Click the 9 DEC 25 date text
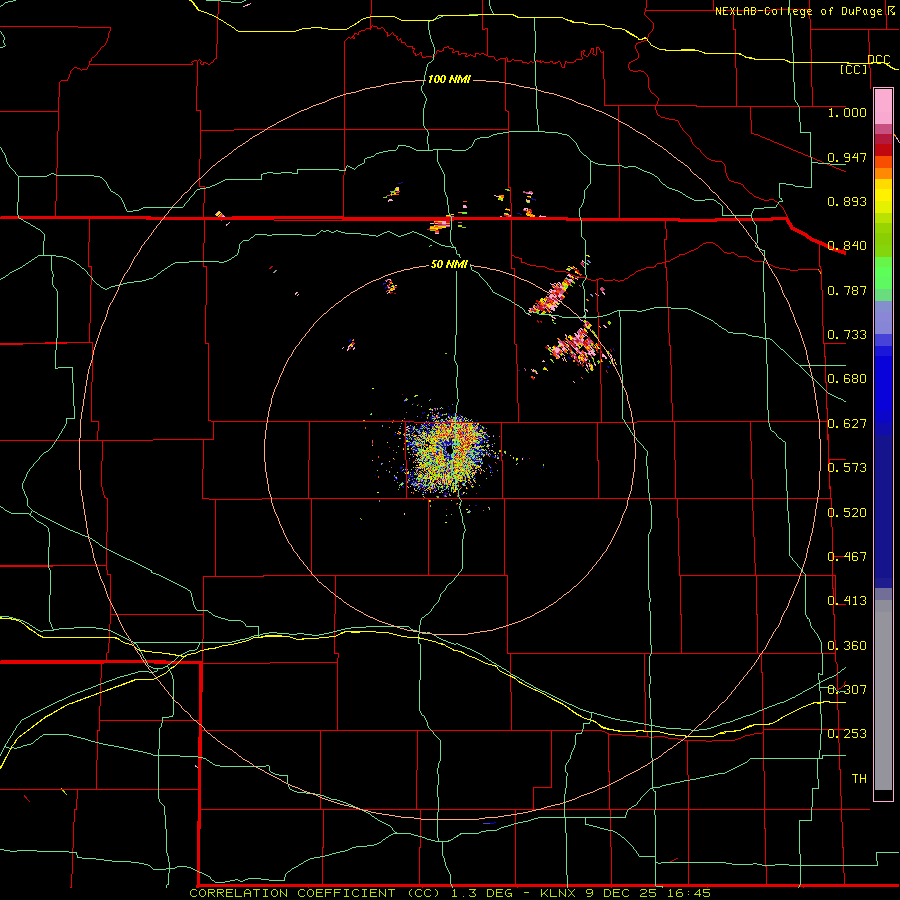 click(x=622, y=893)
